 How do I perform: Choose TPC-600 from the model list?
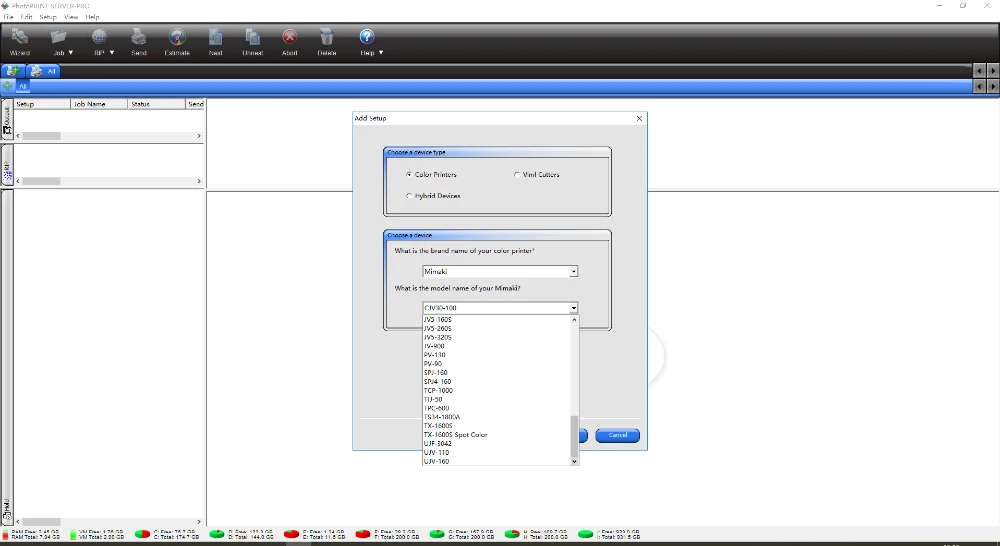[497, 408]
